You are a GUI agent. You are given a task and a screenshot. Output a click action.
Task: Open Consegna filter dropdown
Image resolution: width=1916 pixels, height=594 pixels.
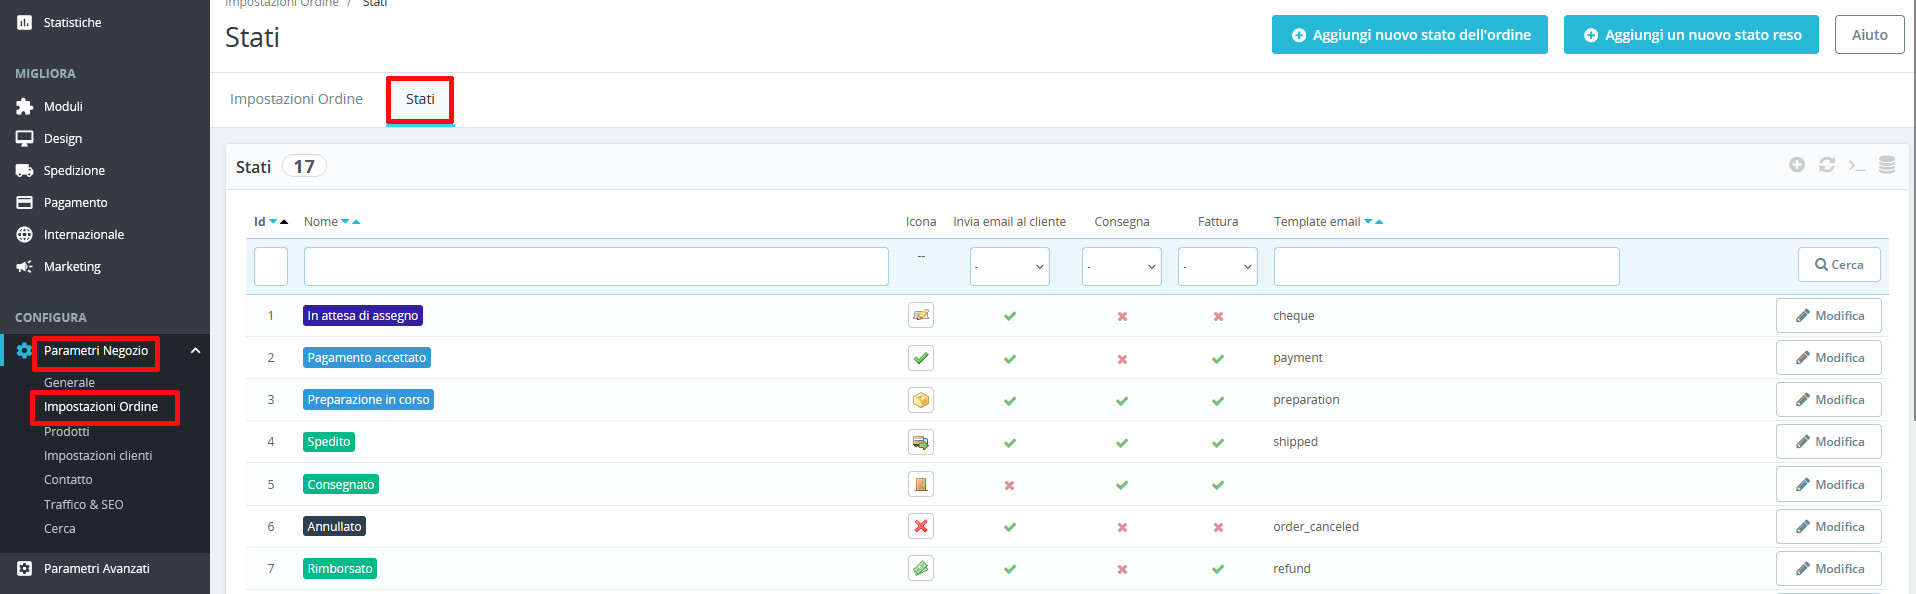[x=1122, y=266]
